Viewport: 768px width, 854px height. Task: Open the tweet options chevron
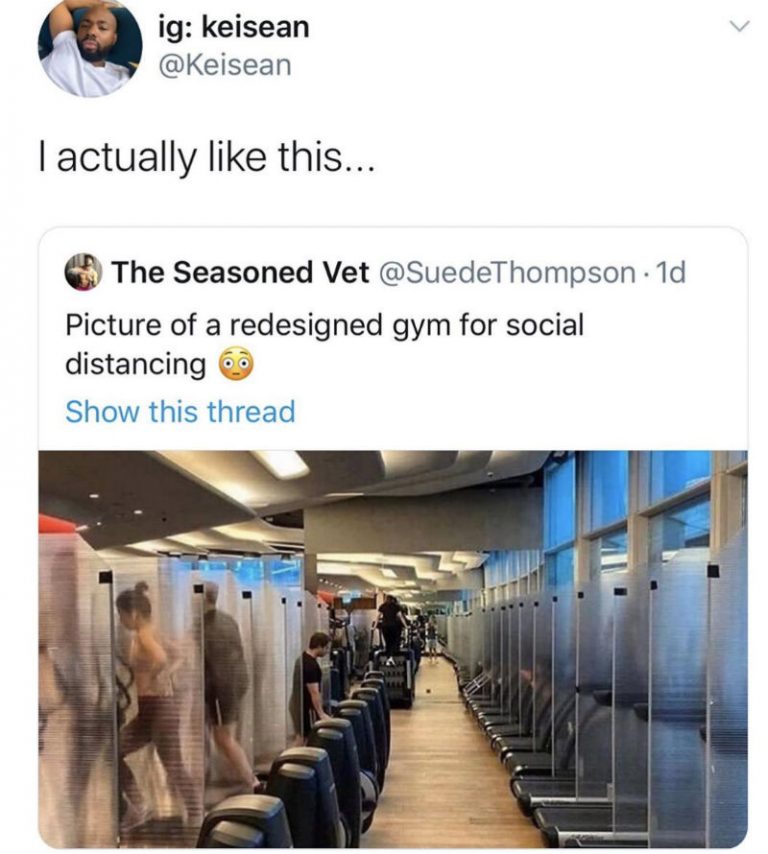(738, 29)
